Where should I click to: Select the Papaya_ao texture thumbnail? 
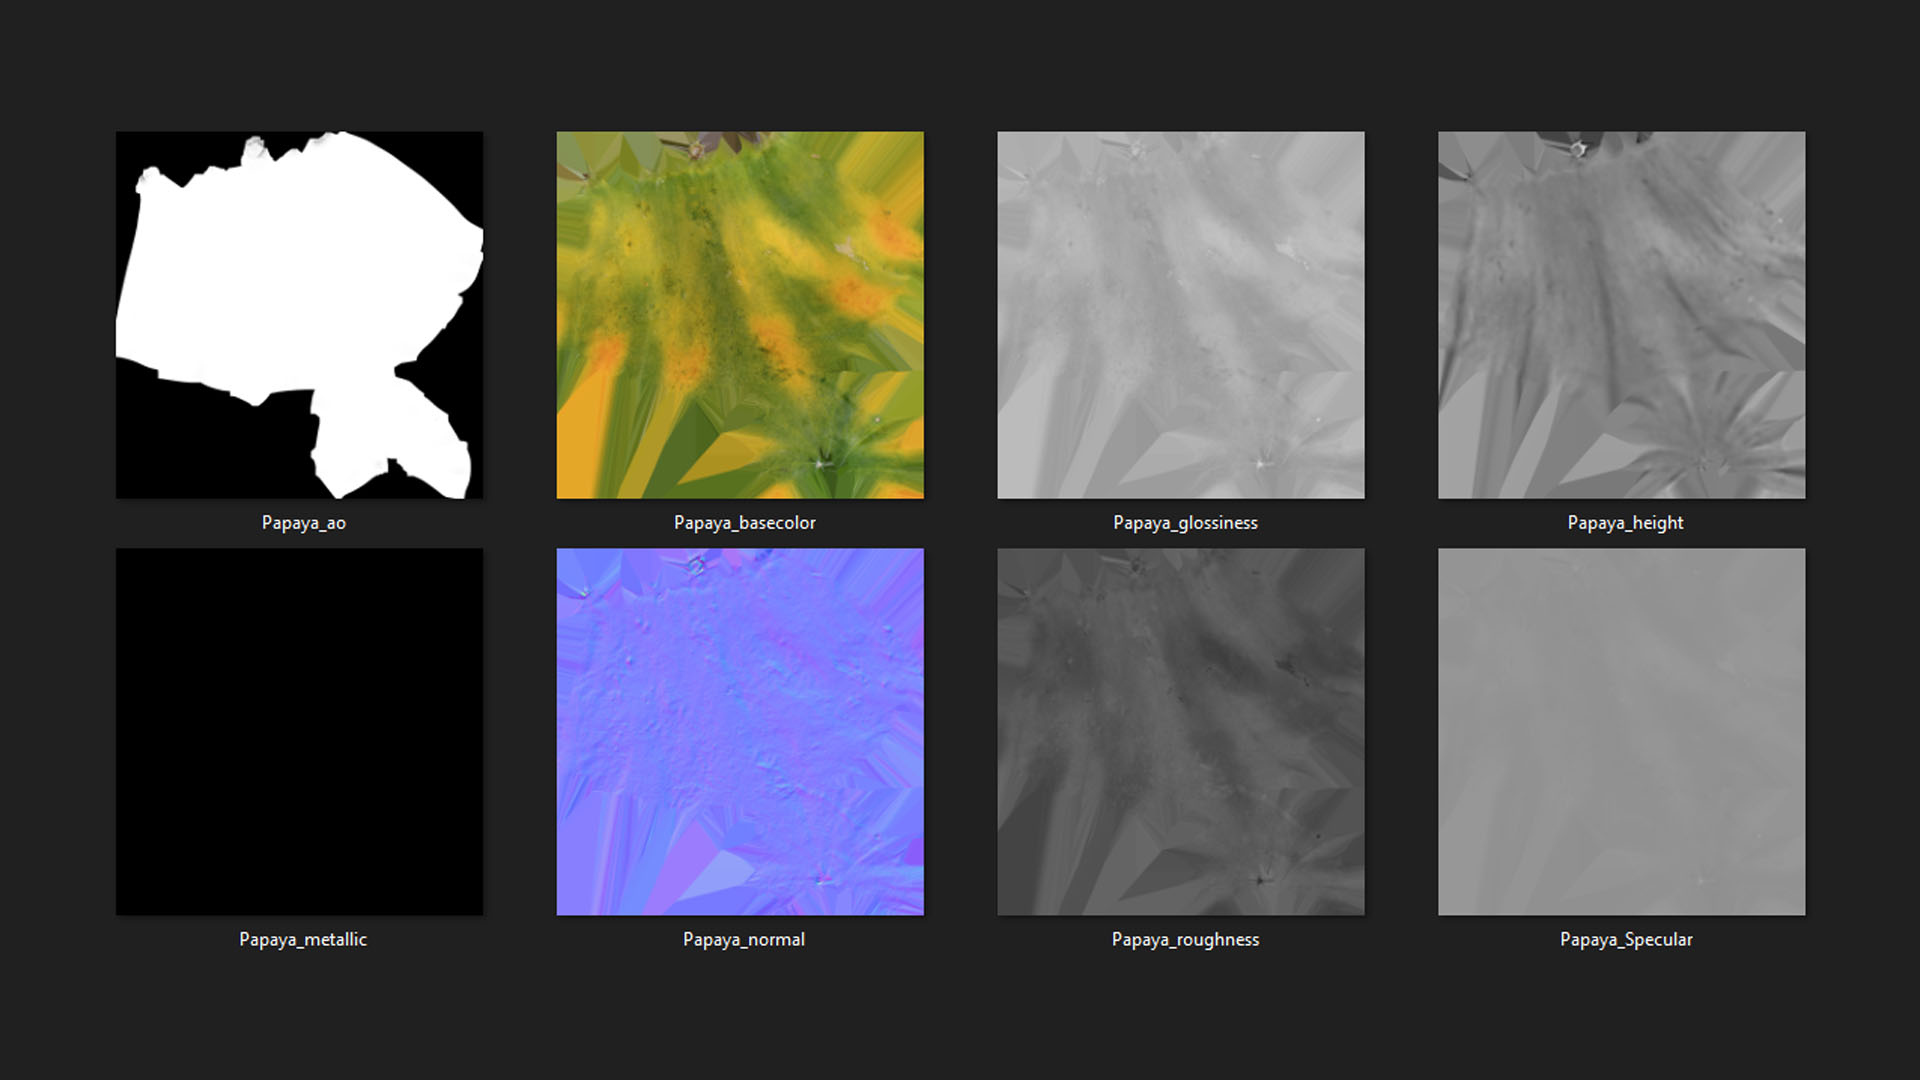click(299, 315)
